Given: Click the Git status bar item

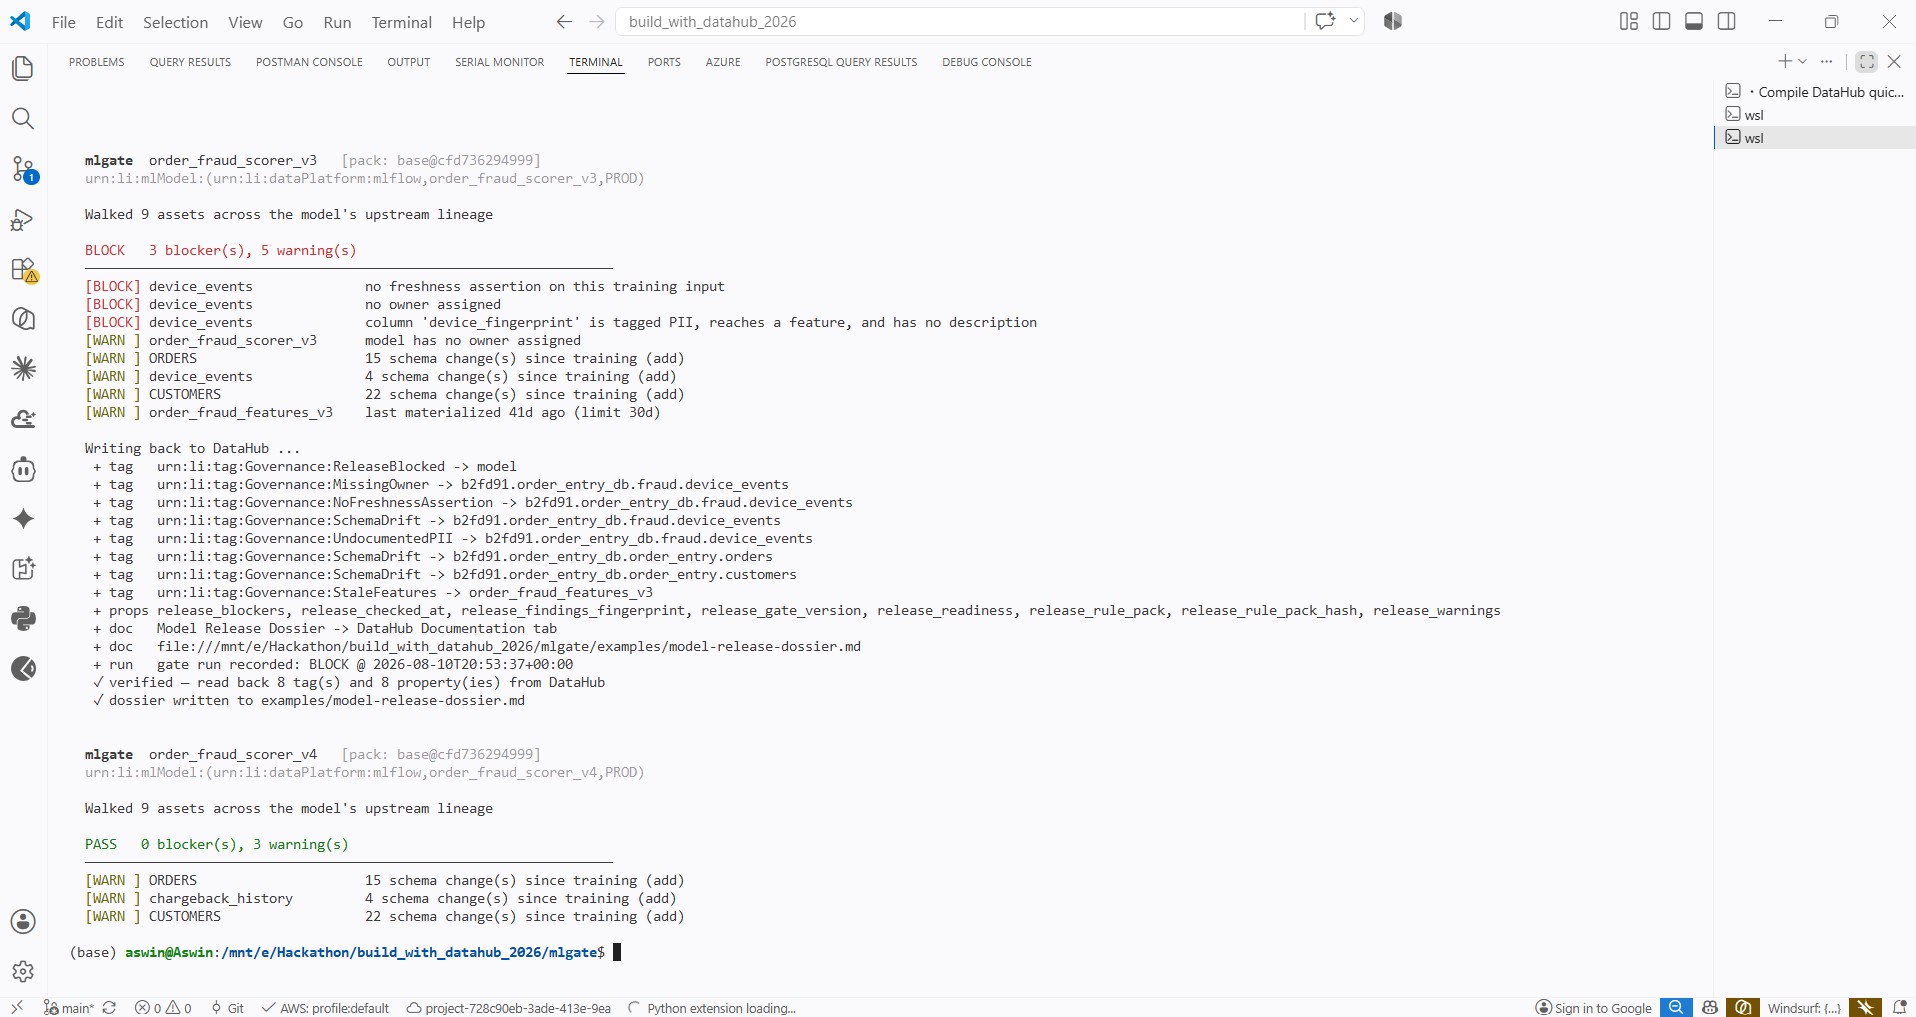Looking at the screenshot, I should pos(227,1008).
